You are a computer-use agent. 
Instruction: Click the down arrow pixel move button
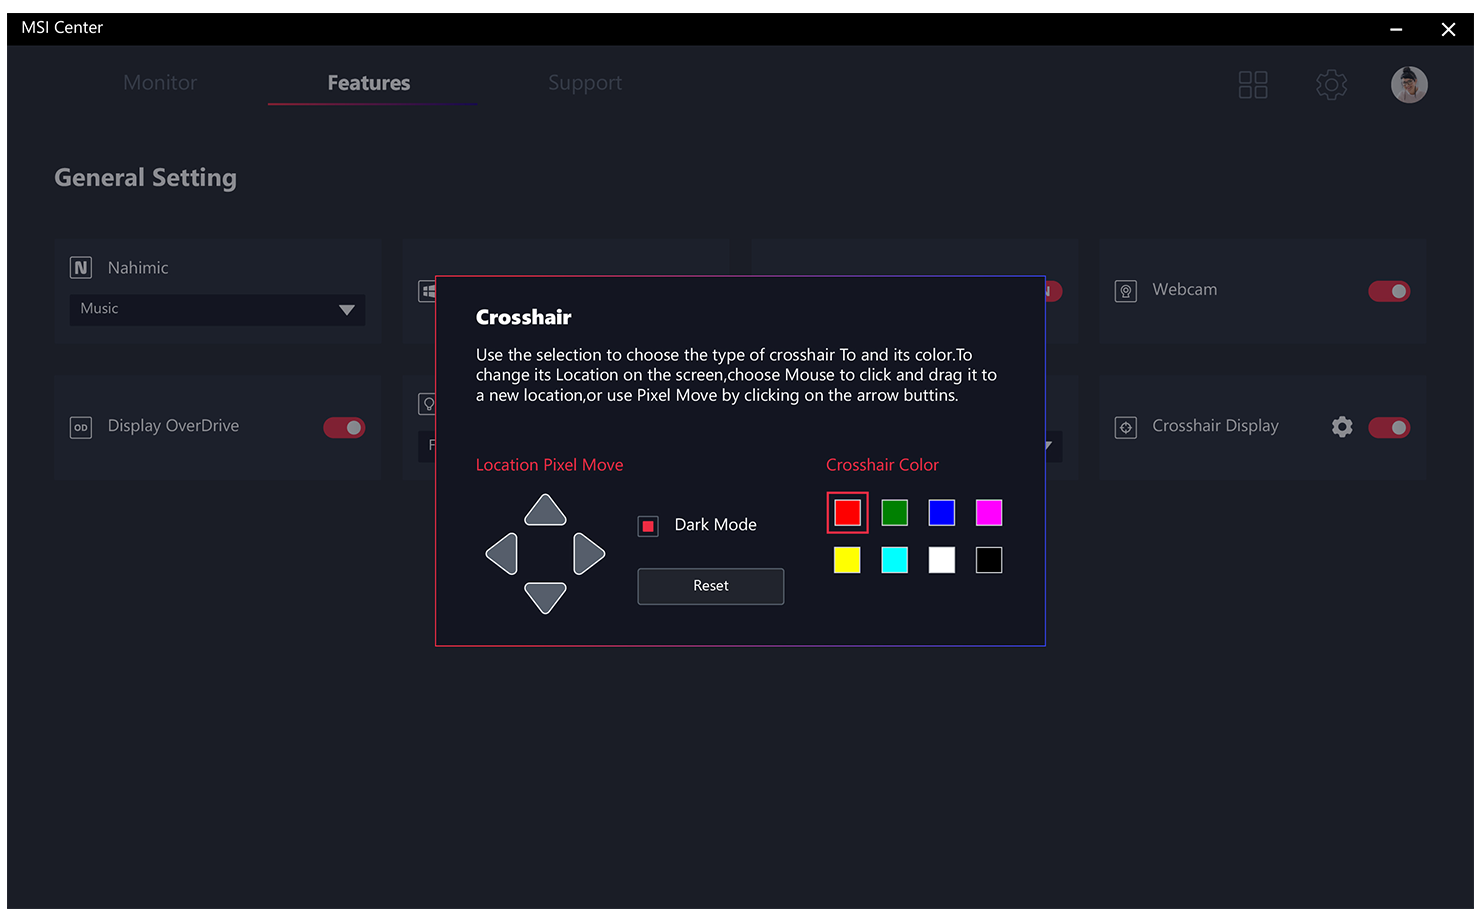click(x=545, y=597)
